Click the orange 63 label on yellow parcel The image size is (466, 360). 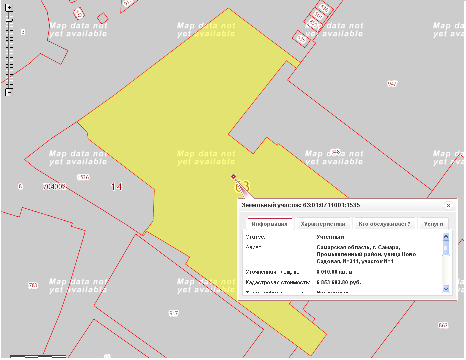pos(242,187)
